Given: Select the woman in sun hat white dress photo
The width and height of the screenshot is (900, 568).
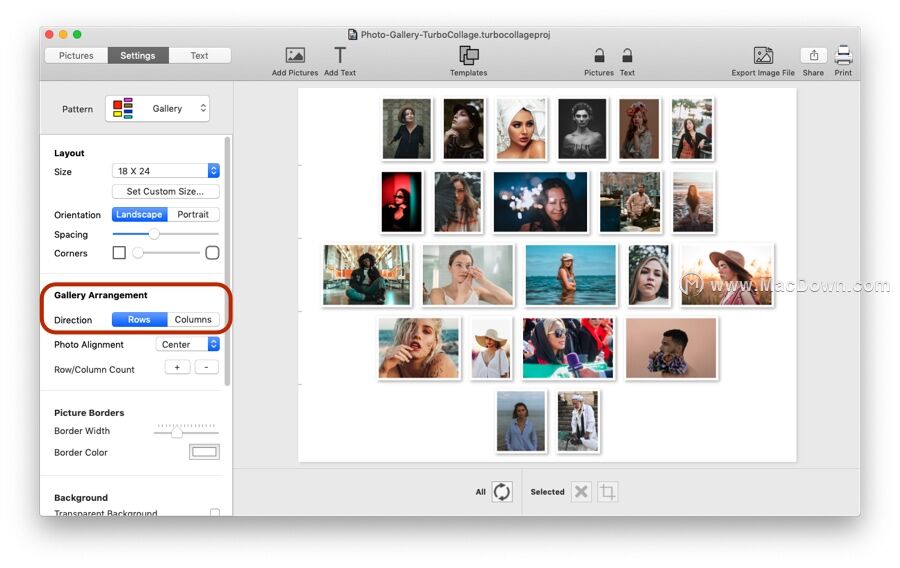Looking at the screenshot, I should (x=491, y=348).
